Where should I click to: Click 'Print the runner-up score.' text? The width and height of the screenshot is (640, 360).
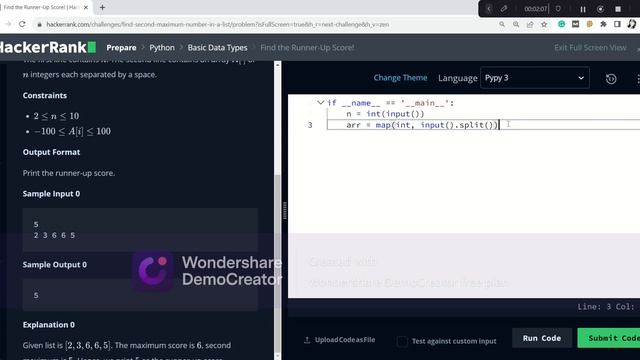[69, 173]
